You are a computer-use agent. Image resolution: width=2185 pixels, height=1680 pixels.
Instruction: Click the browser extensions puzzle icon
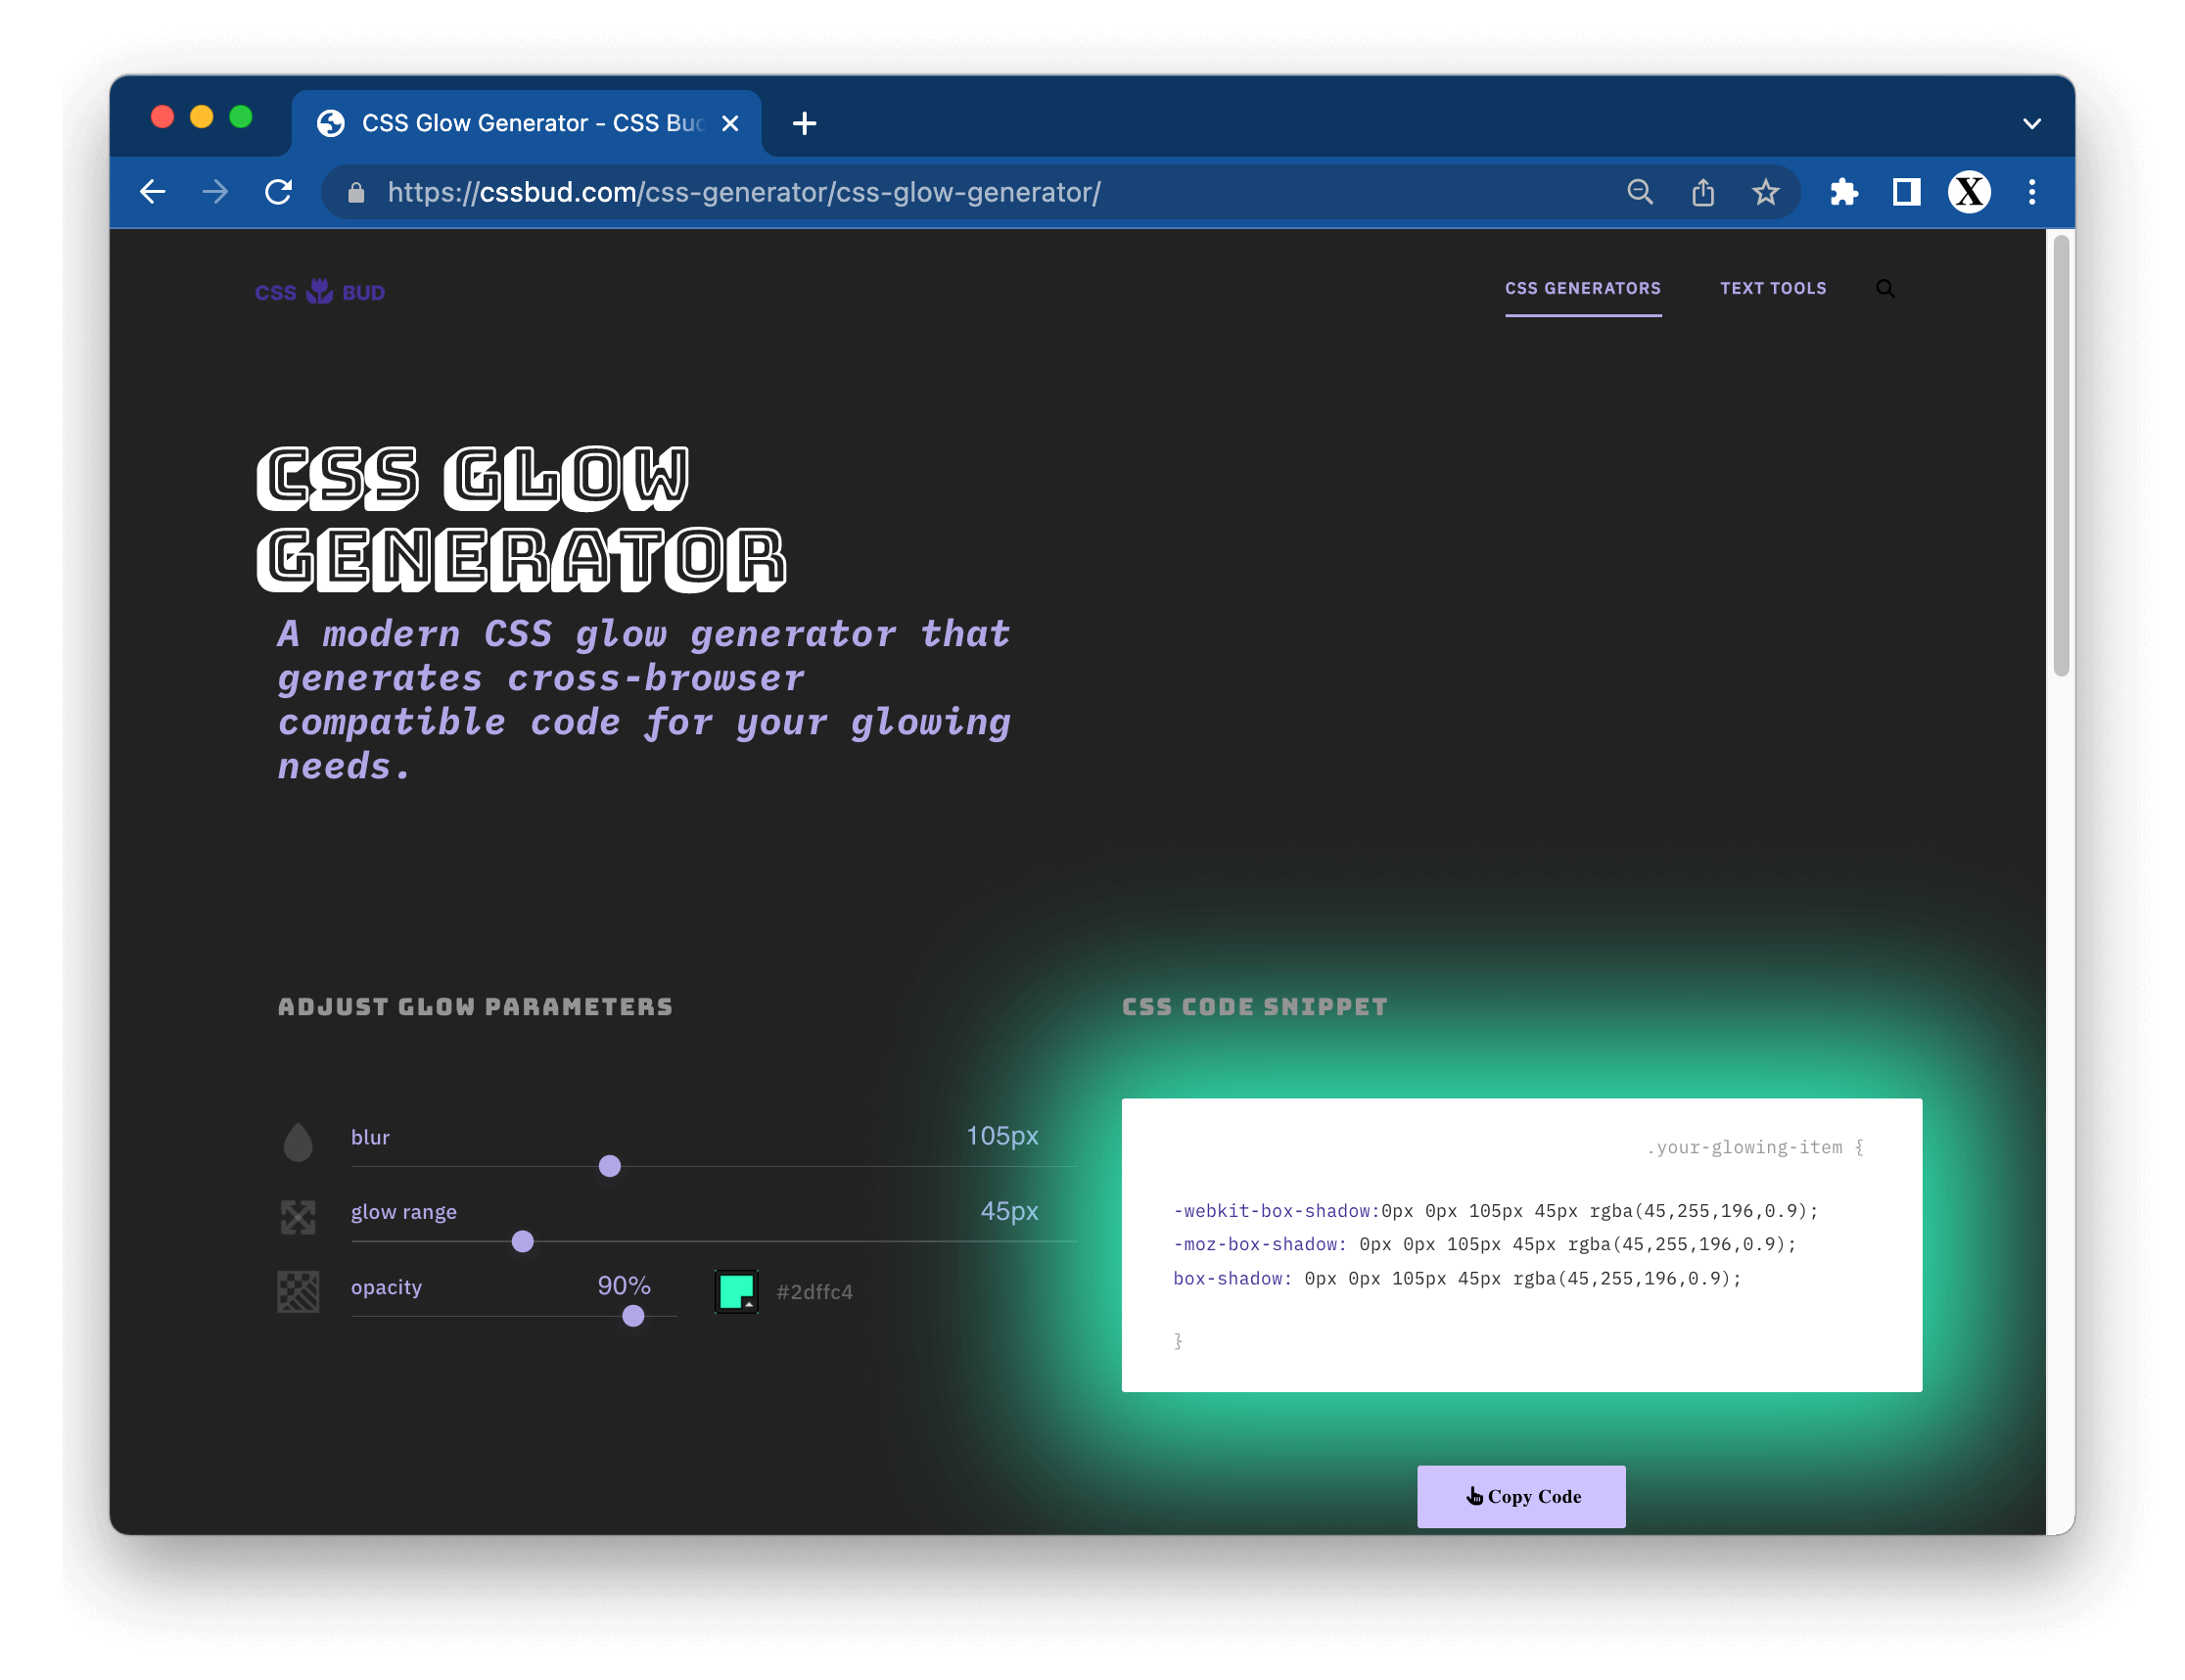click(x=1843, y=192)
